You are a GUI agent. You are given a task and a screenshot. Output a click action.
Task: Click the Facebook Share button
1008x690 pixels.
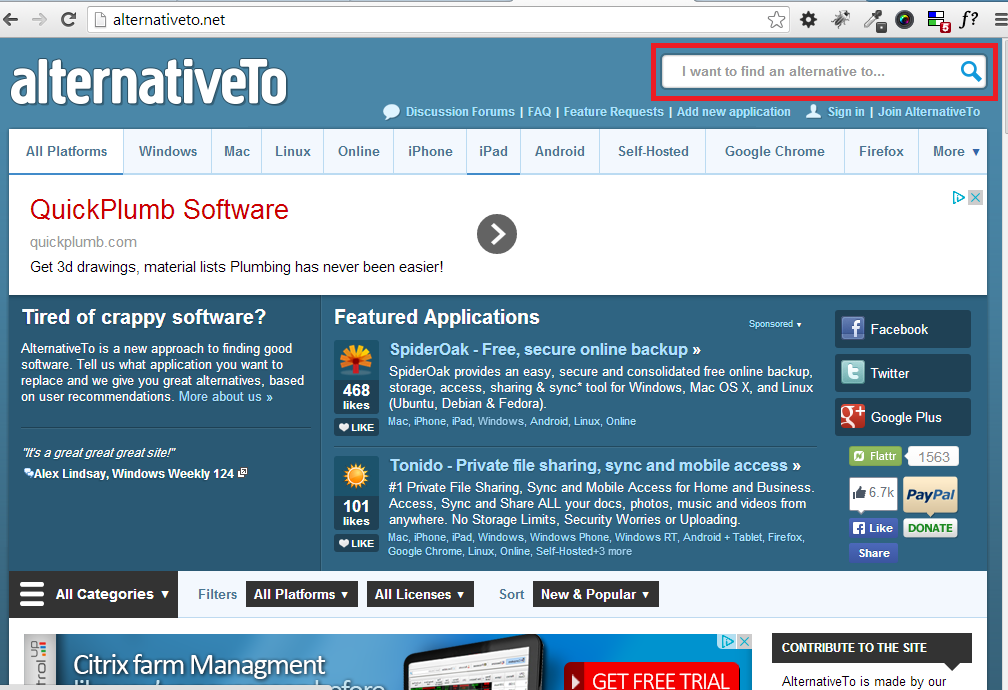pos(874,553)
